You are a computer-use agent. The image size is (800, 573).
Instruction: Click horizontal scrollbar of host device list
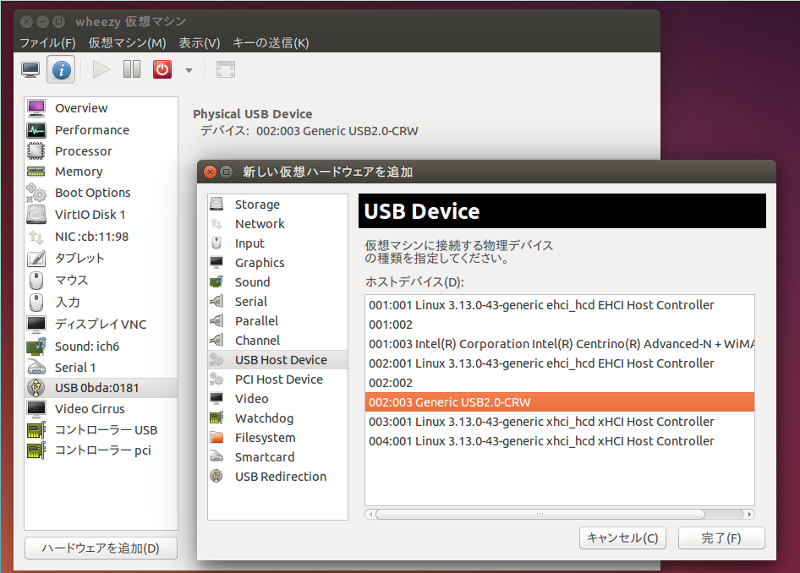coord(540,514)
